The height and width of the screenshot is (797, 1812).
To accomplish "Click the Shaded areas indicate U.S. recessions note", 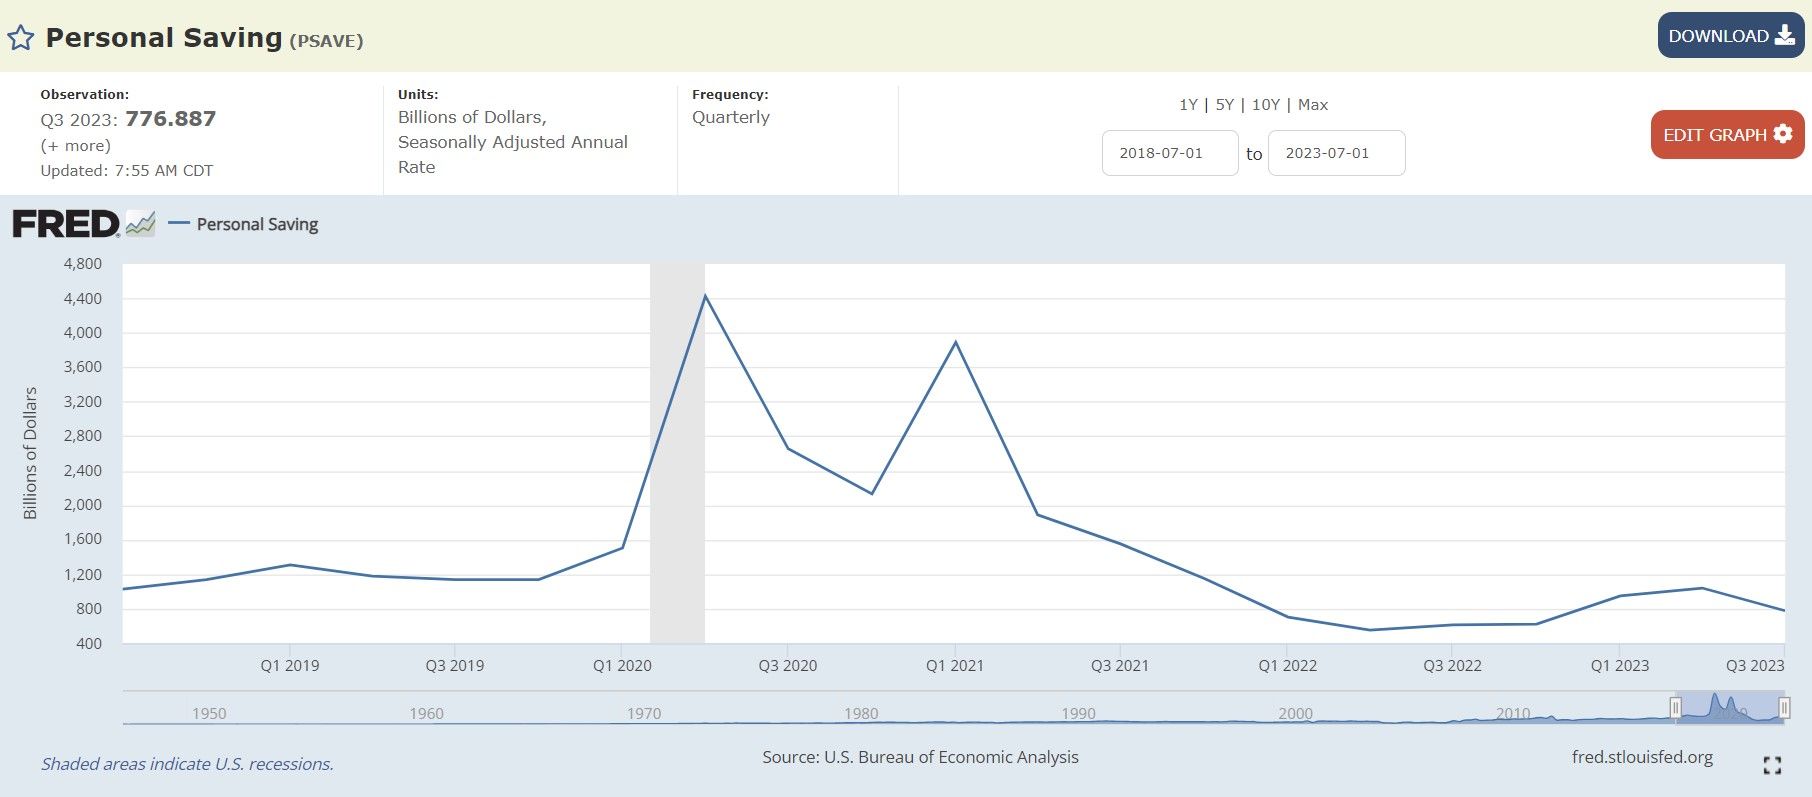I will click(x=187, y=764).
